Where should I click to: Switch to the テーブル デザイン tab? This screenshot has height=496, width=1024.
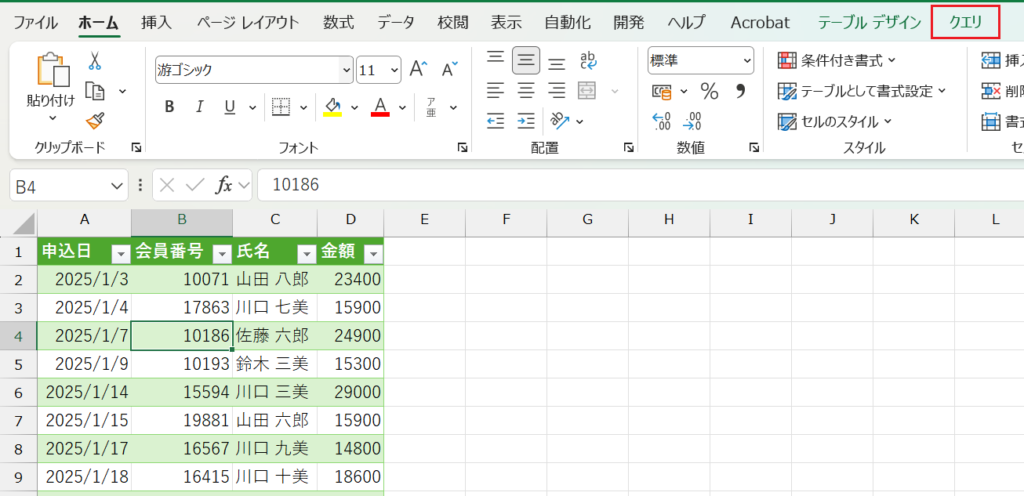click(x=869, y=23)
